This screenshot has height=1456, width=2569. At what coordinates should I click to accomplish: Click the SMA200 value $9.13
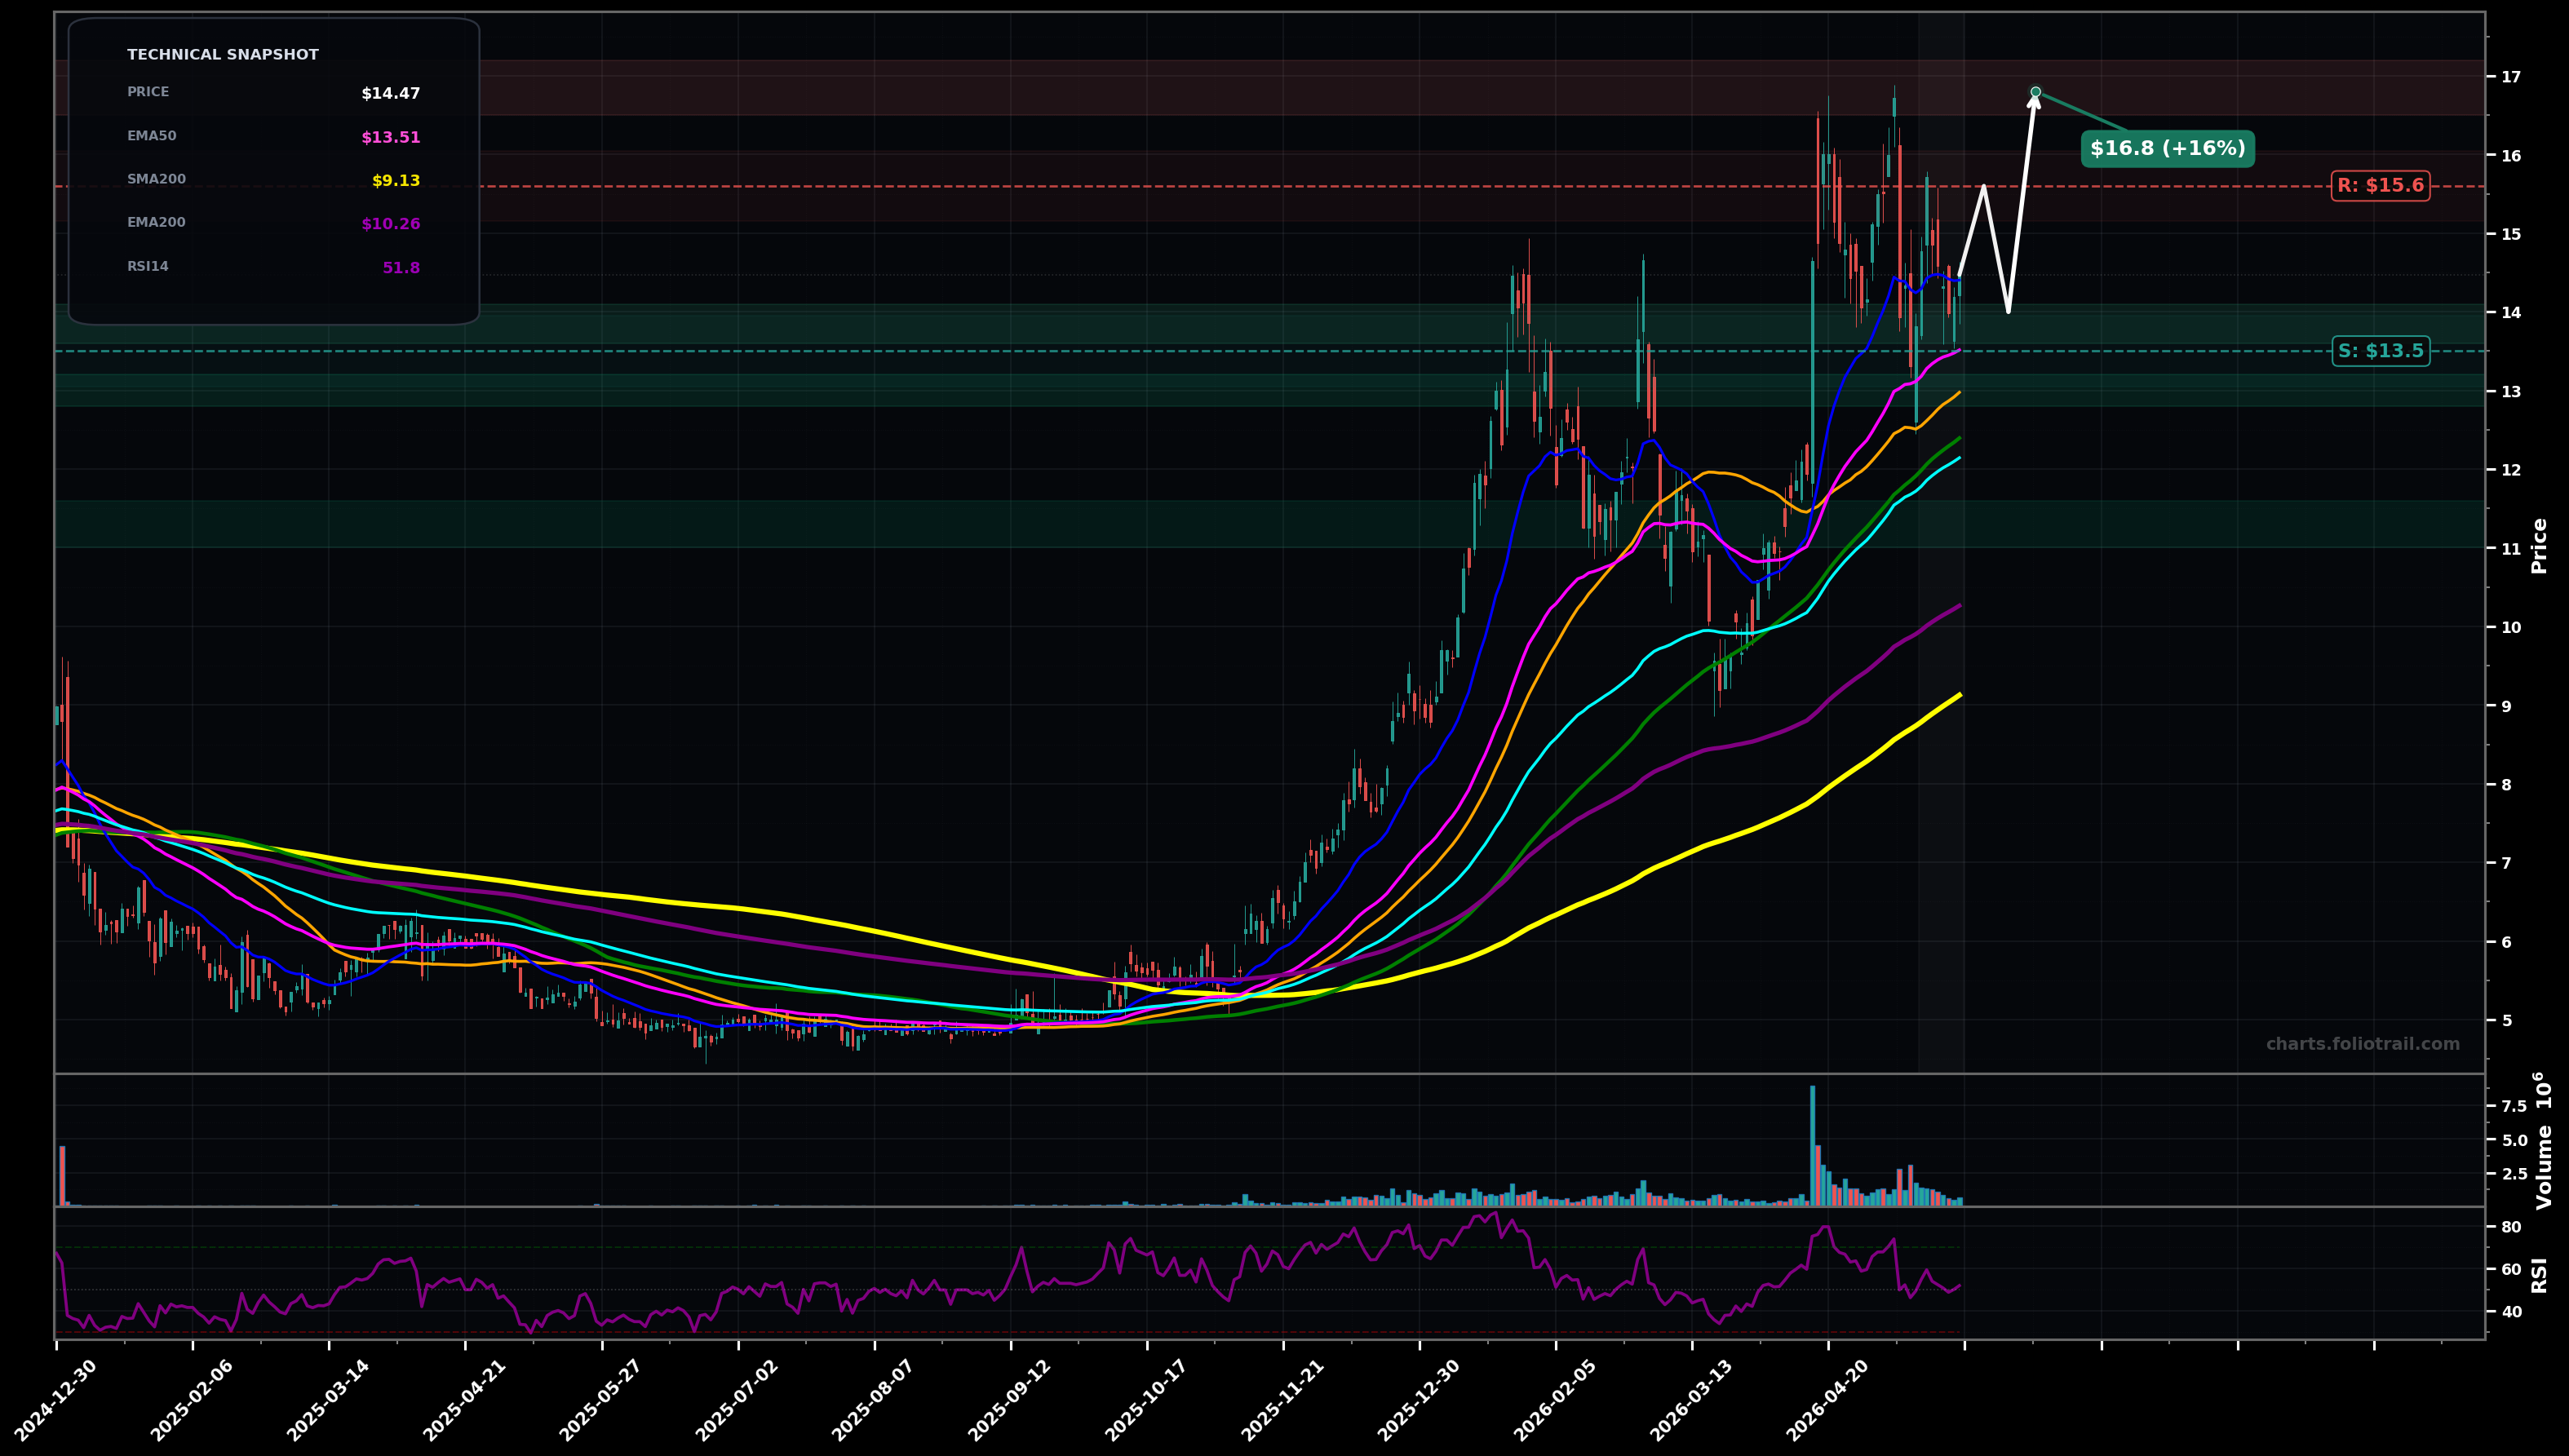[x=396, y=181]
